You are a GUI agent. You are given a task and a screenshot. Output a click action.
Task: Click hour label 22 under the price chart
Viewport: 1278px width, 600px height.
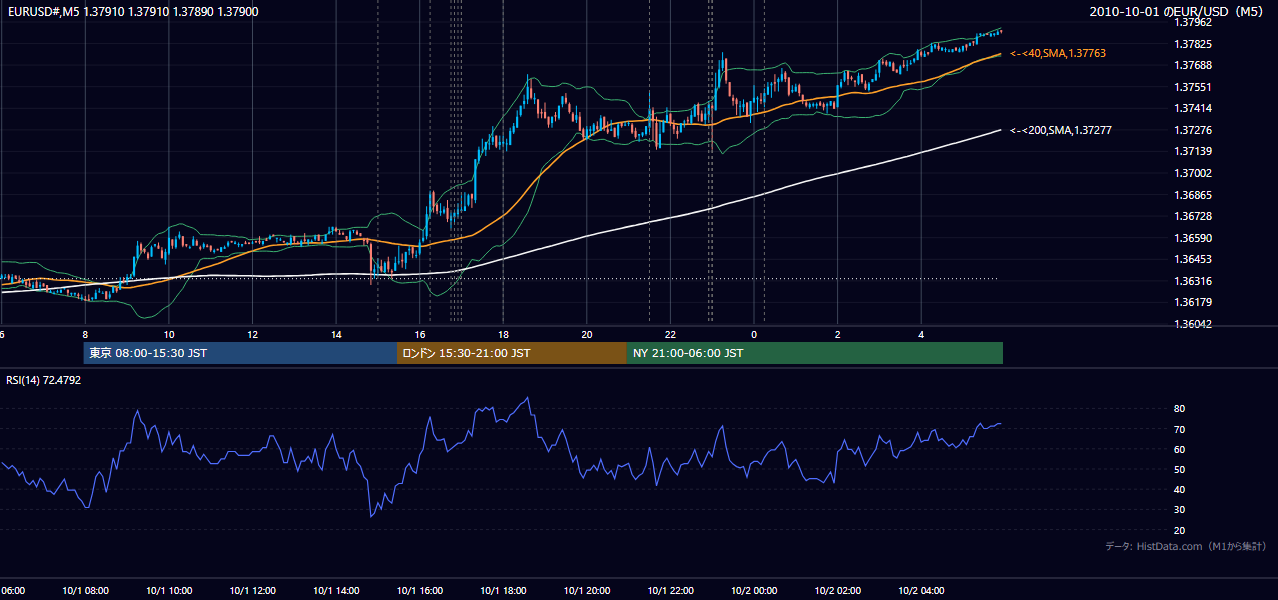(670, 335)
